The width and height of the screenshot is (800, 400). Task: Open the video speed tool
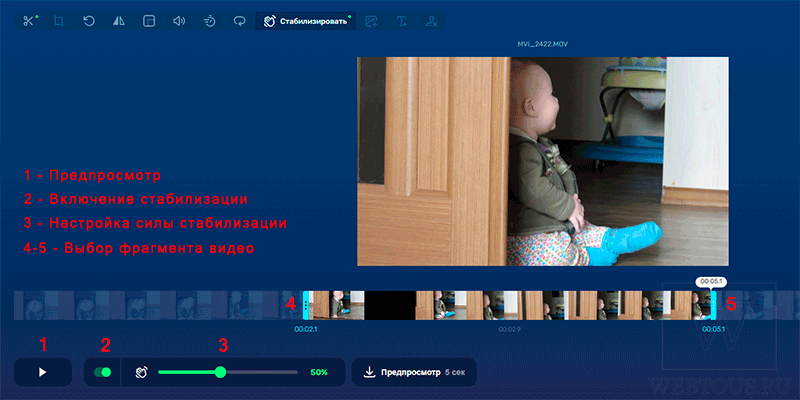(209, 21)
